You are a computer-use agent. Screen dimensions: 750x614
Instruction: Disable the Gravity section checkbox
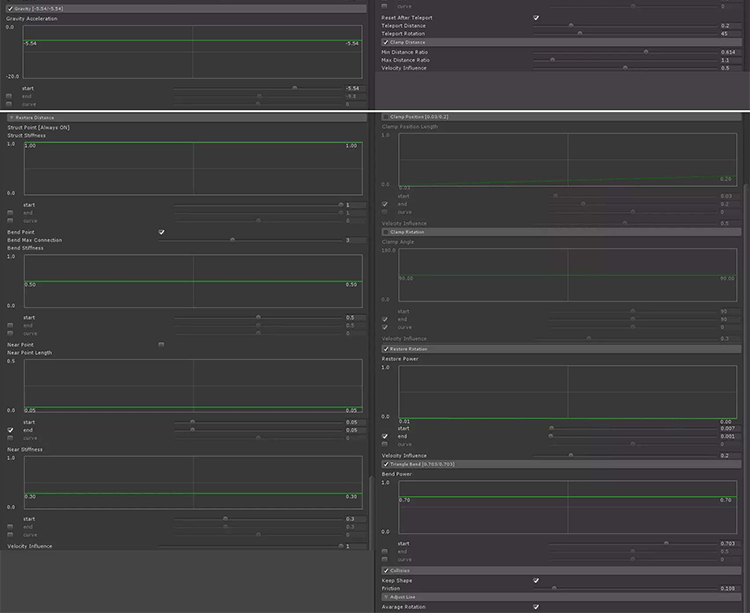(x=9, y=7)
